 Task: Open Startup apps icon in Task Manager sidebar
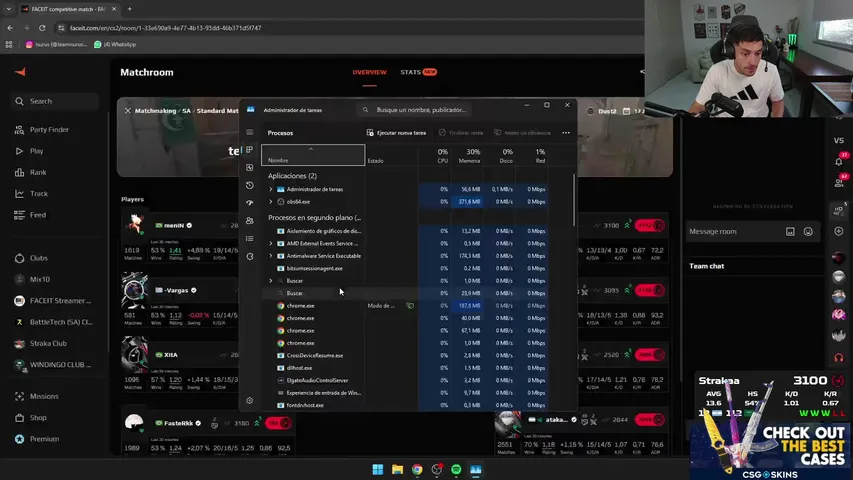(x=250, y=203)
